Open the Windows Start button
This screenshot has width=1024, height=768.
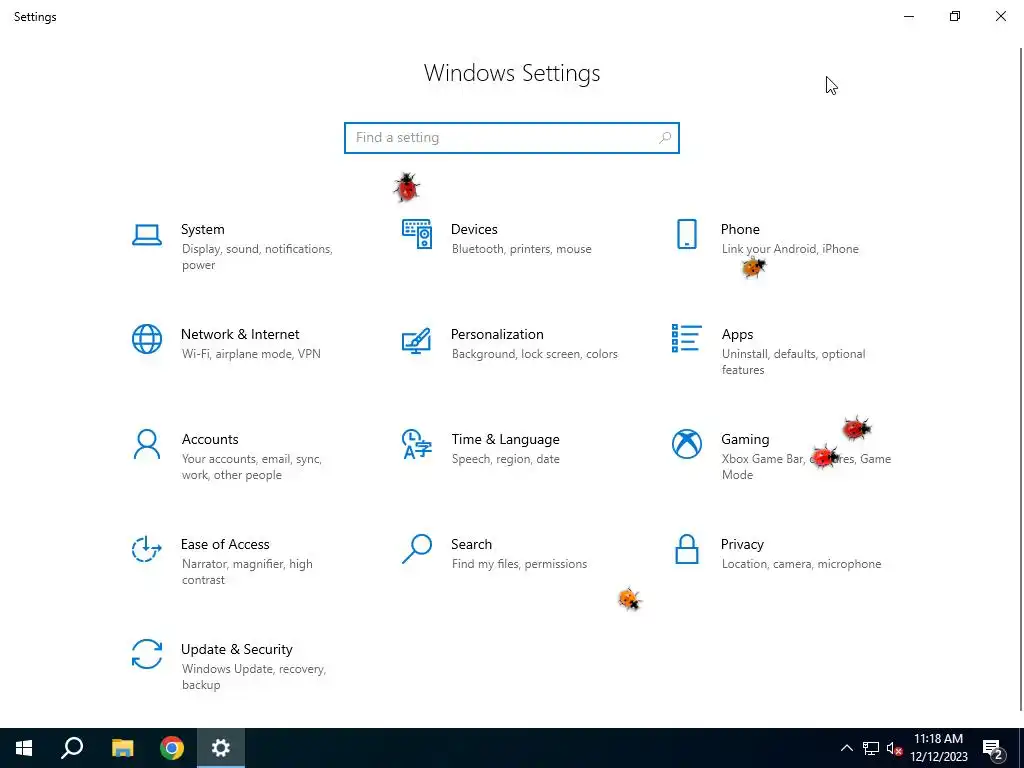(24, 748)
